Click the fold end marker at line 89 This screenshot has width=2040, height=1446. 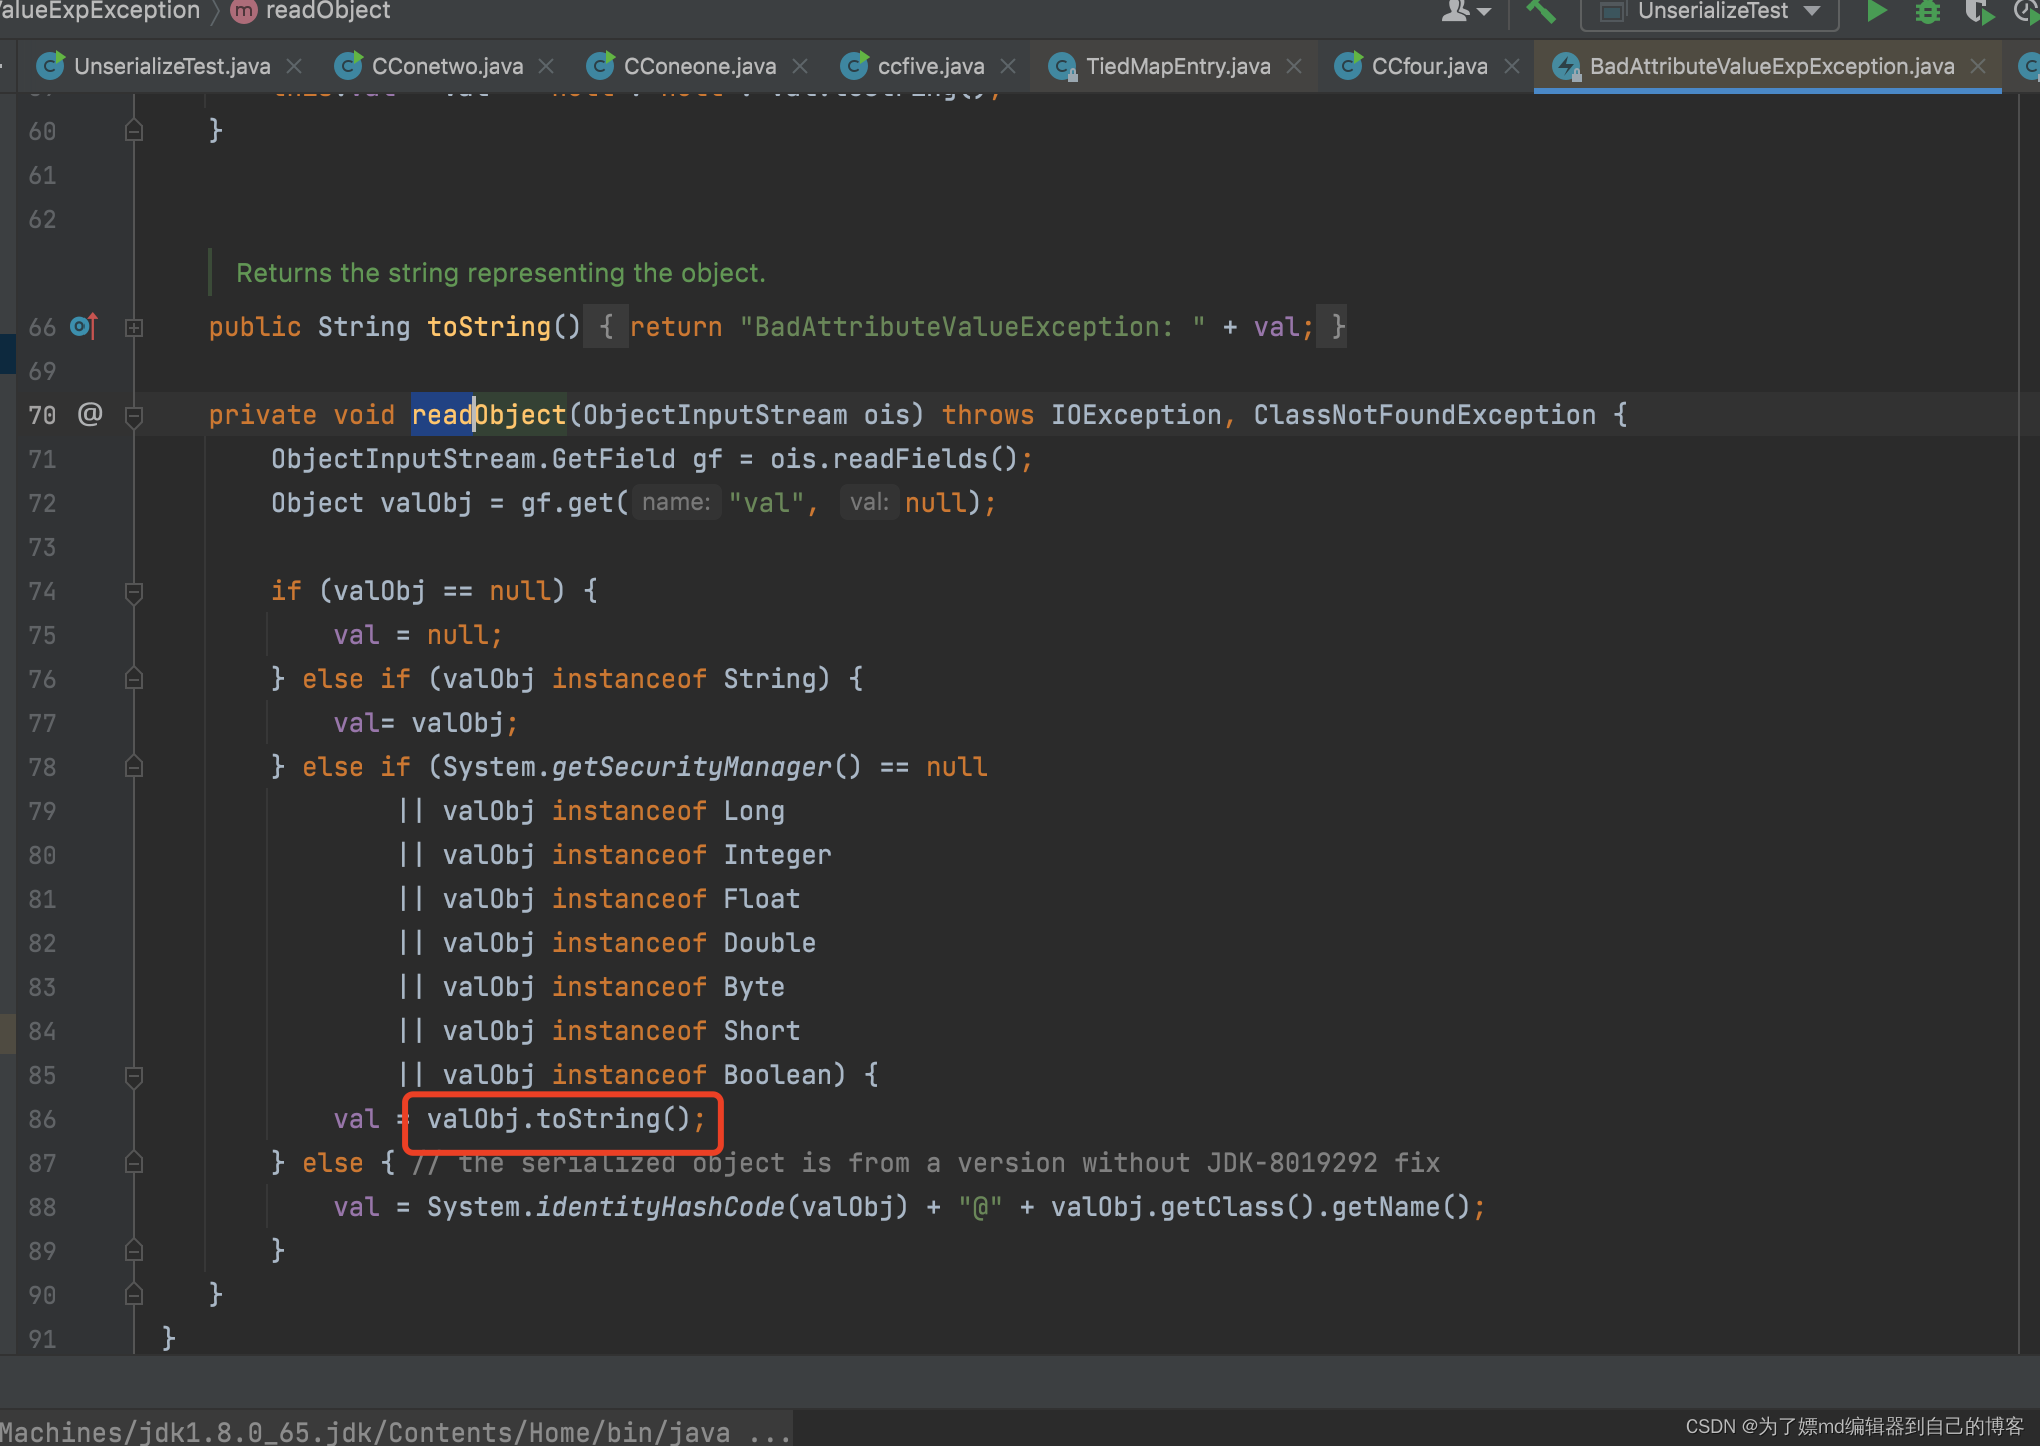tap(134, 1250)
